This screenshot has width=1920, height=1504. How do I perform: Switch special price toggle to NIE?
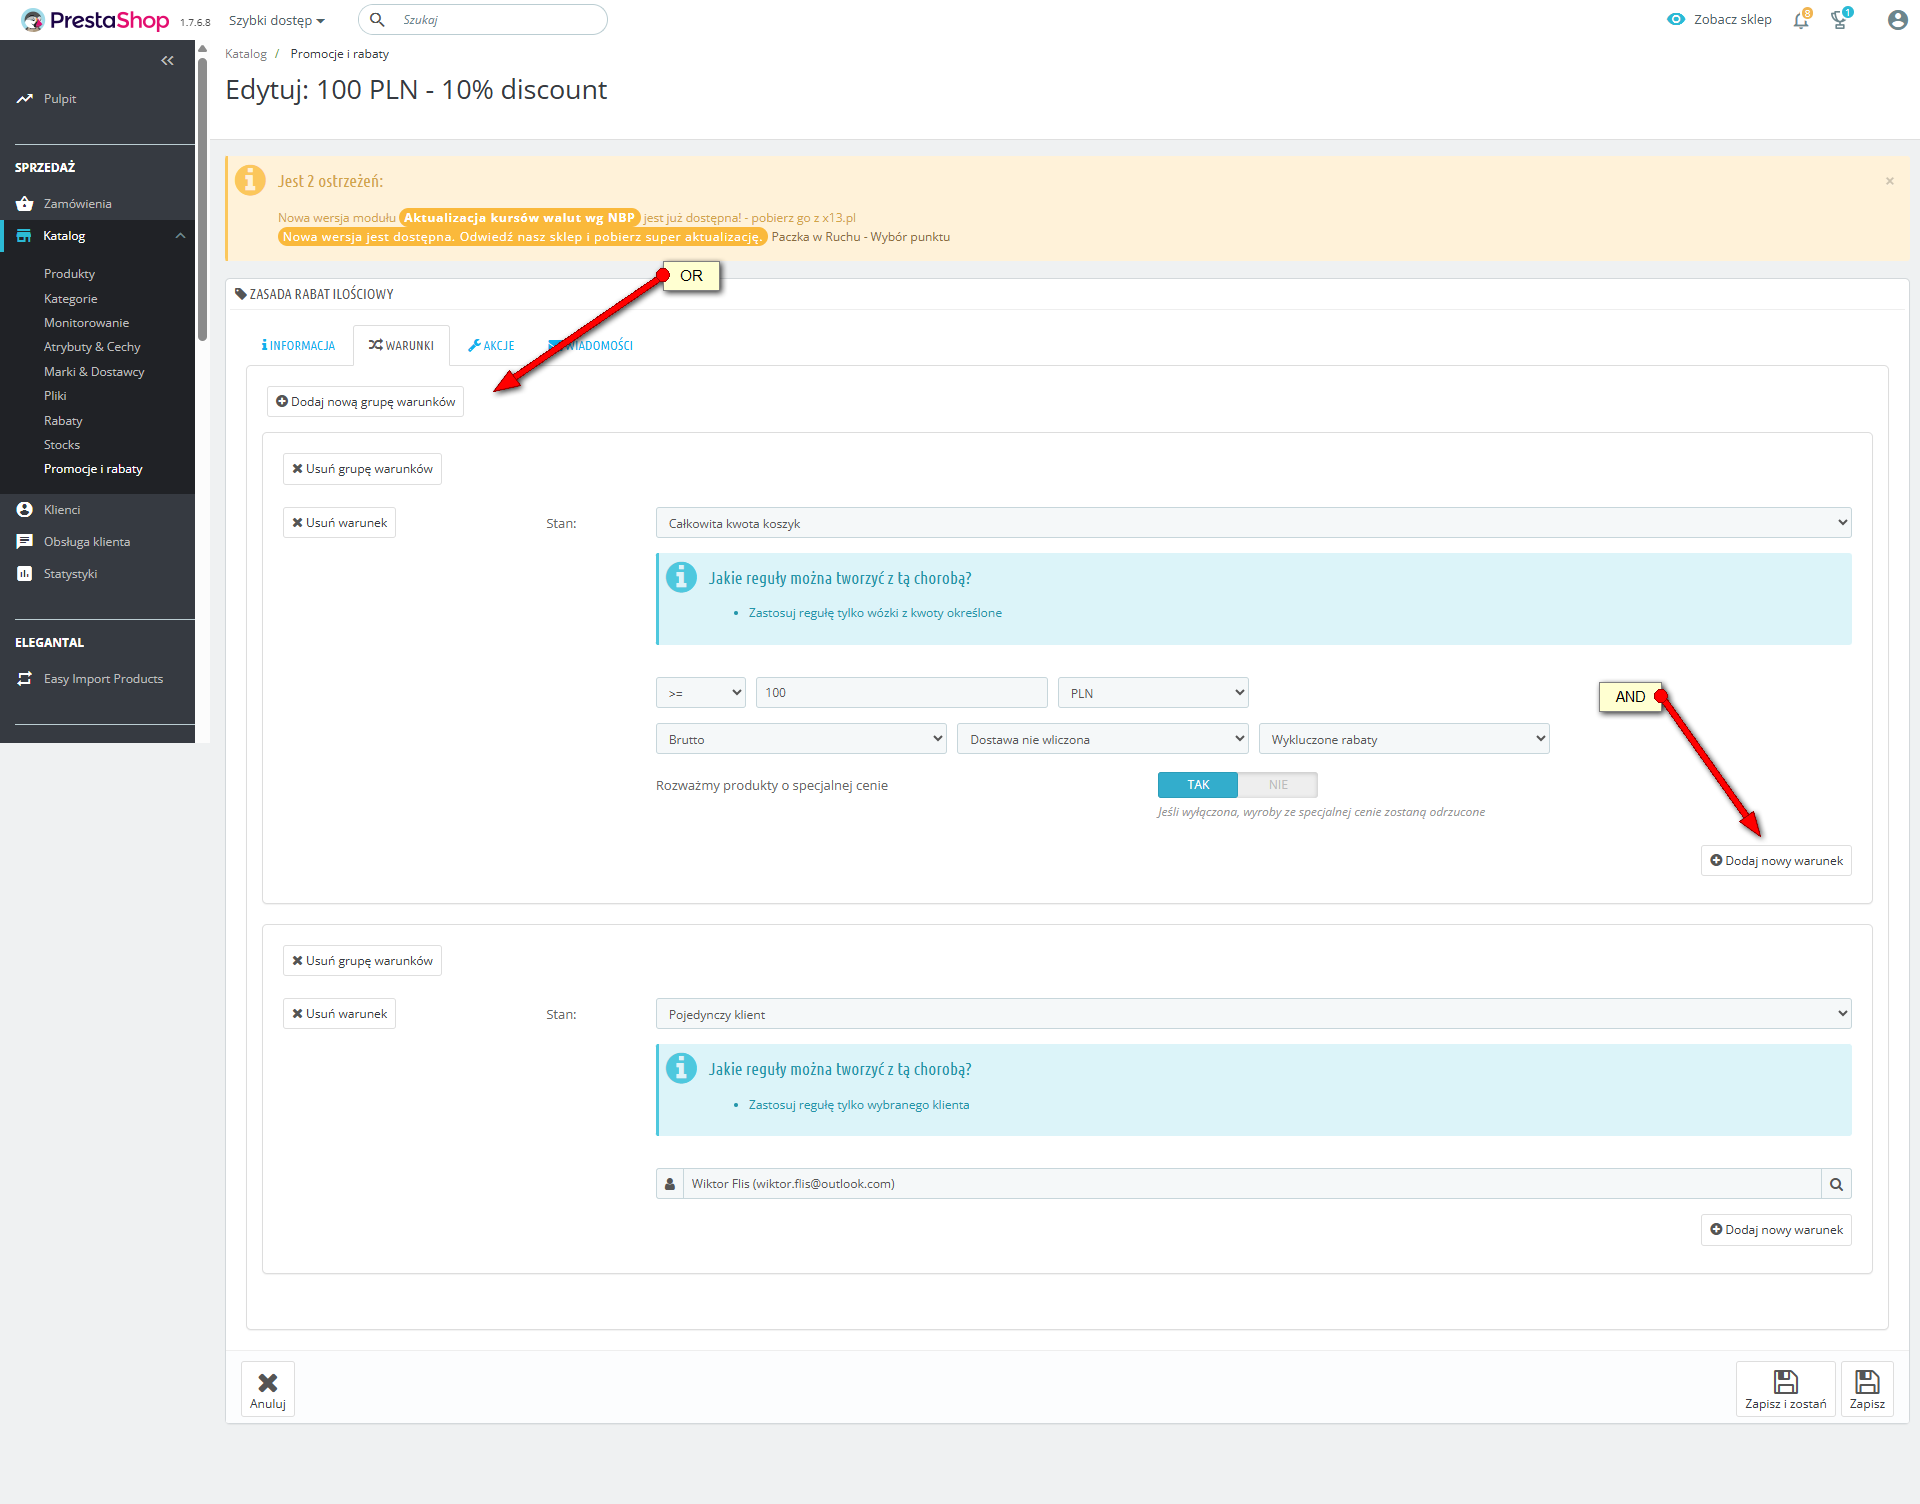[x=1278, y=785]
